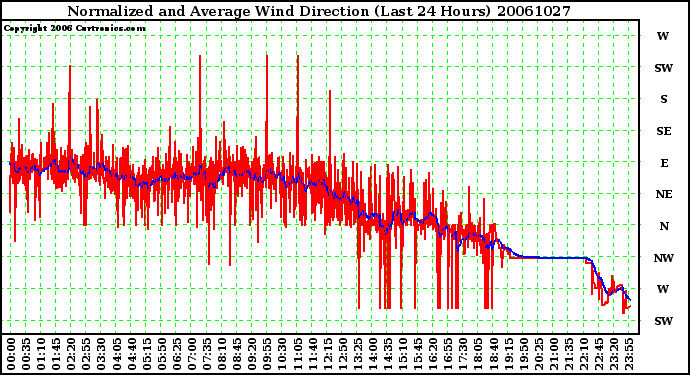Click the '07:35' time axis label
The width and height of the screenshot is (690, 375).
tap(207, 354)
